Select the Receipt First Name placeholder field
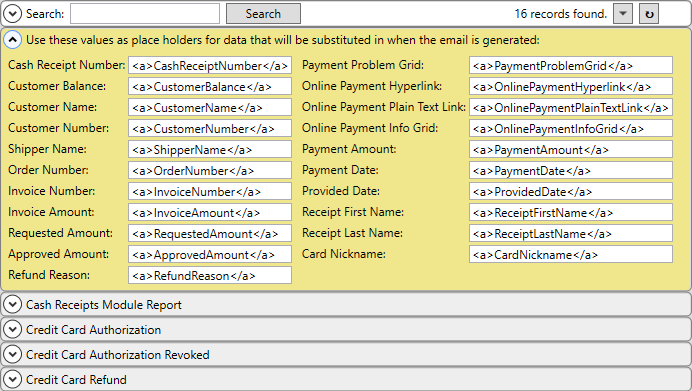Viewport: 692px width, 391px height. pos(571,212)
